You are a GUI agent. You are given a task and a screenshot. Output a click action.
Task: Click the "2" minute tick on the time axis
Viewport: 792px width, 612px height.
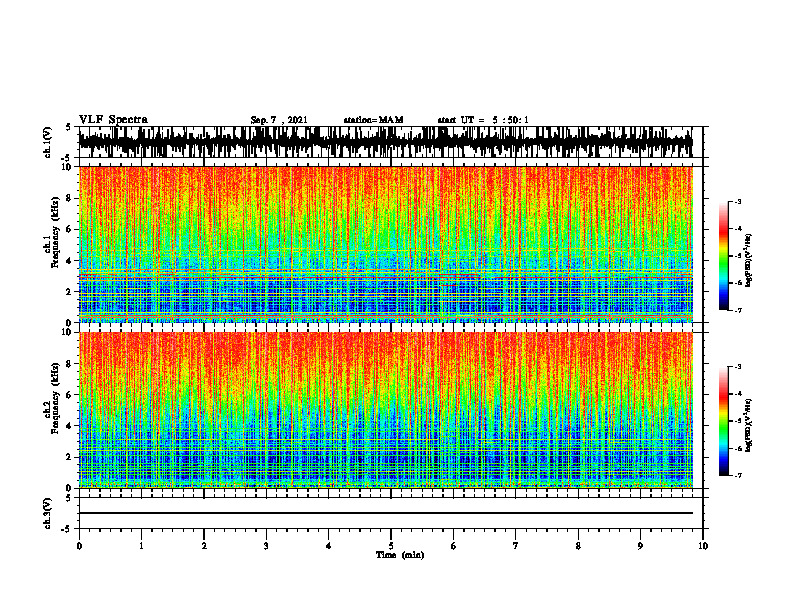pos(204,546)
